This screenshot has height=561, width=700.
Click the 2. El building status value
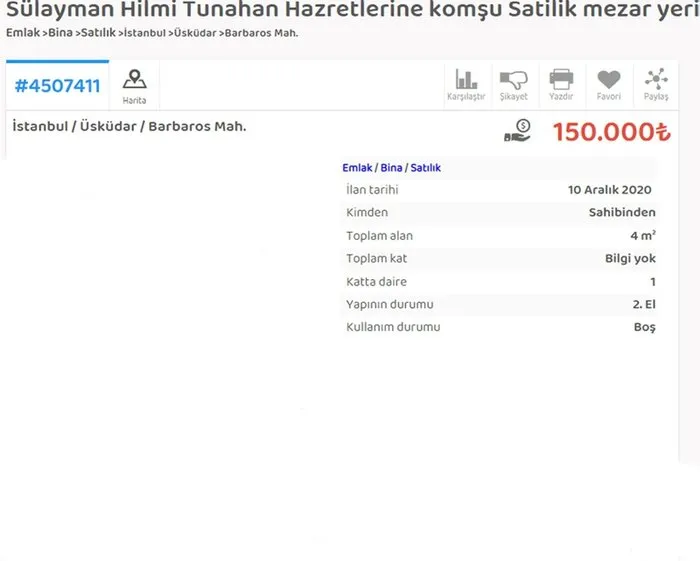(x=644, y=304)
